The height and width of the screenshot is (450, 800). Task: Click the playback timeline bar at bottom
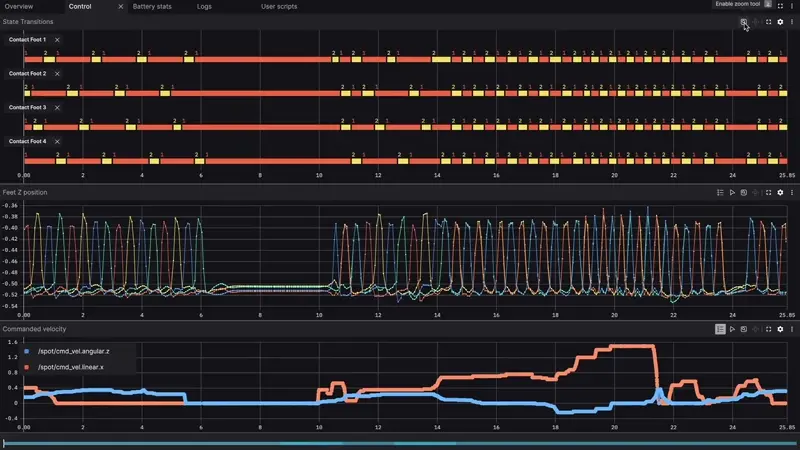coord(400,443)
